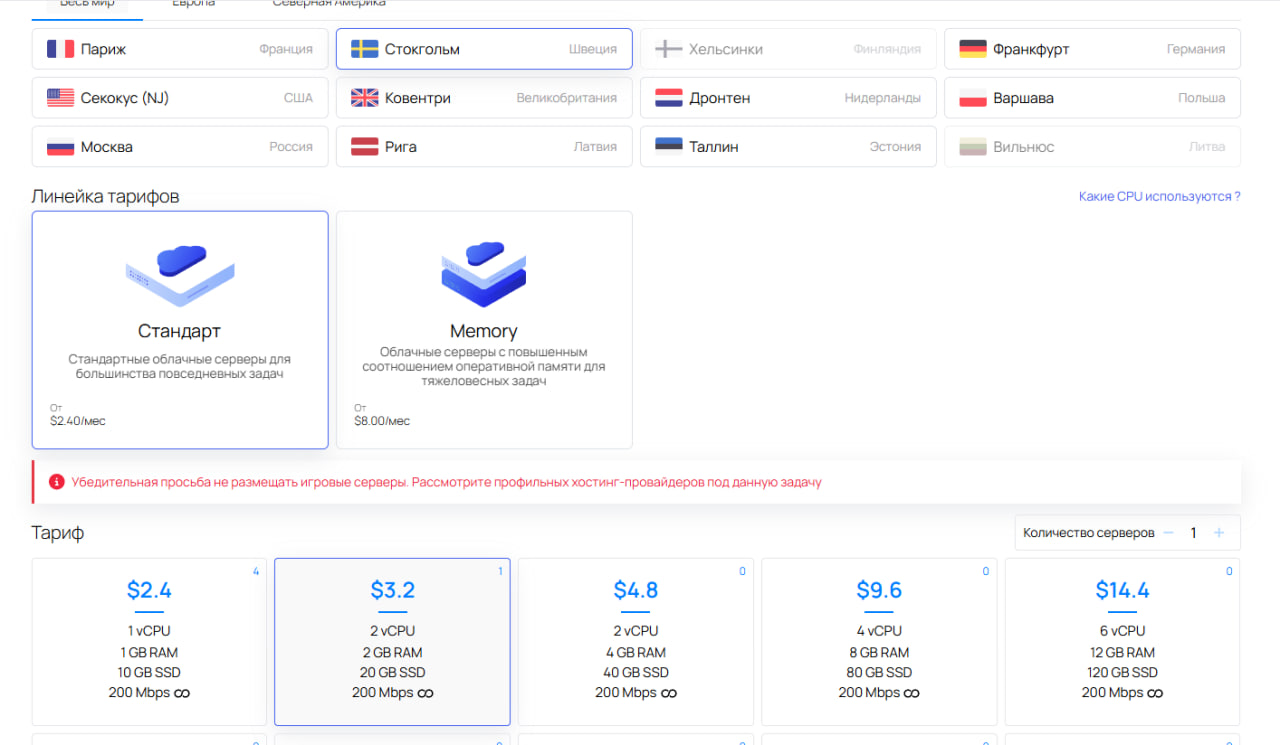This screenshot has width=1280, height=745.
Task: Select the Москва Россия location option
Action: pos(180,147)
